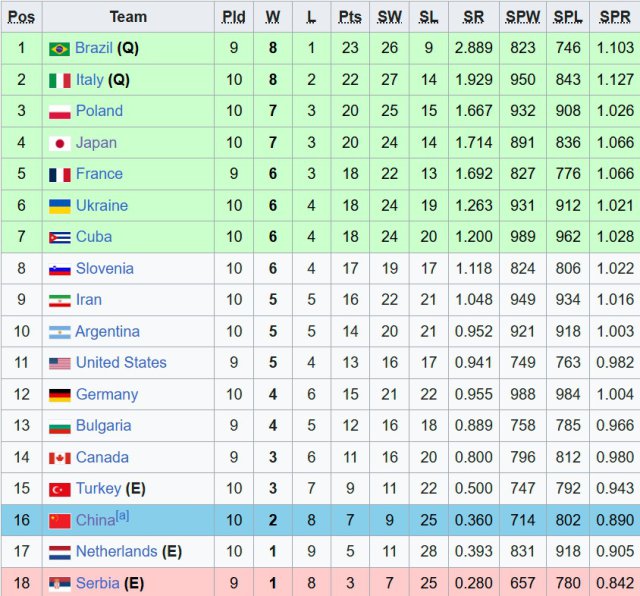Click the Italy flag icon
Screen dimensions: 640x596
59,80
